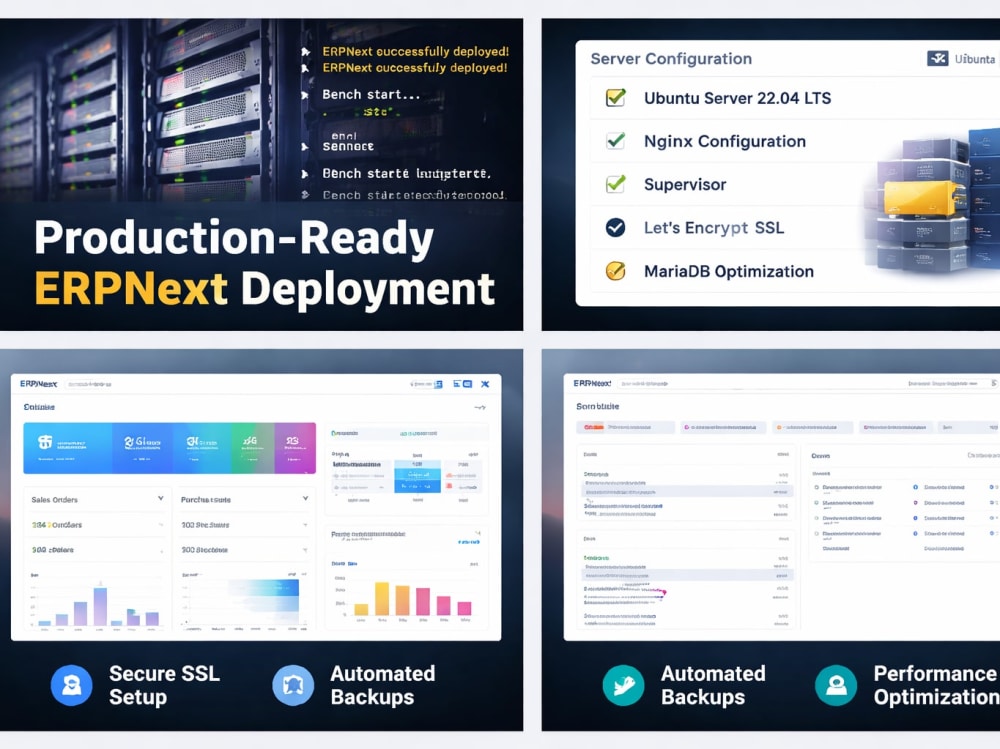
Task: Select the purple card at the banner's end
Action: pos(295,448)
